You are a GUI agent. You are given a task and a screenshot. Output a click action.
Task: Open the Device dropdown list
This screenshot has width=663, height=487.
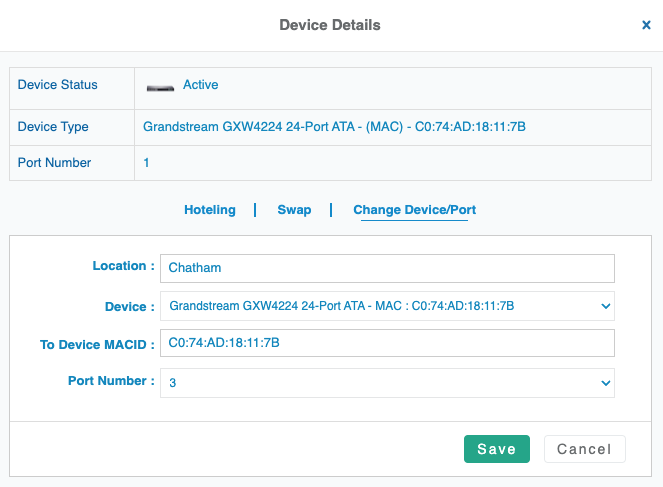coord(380,306)
